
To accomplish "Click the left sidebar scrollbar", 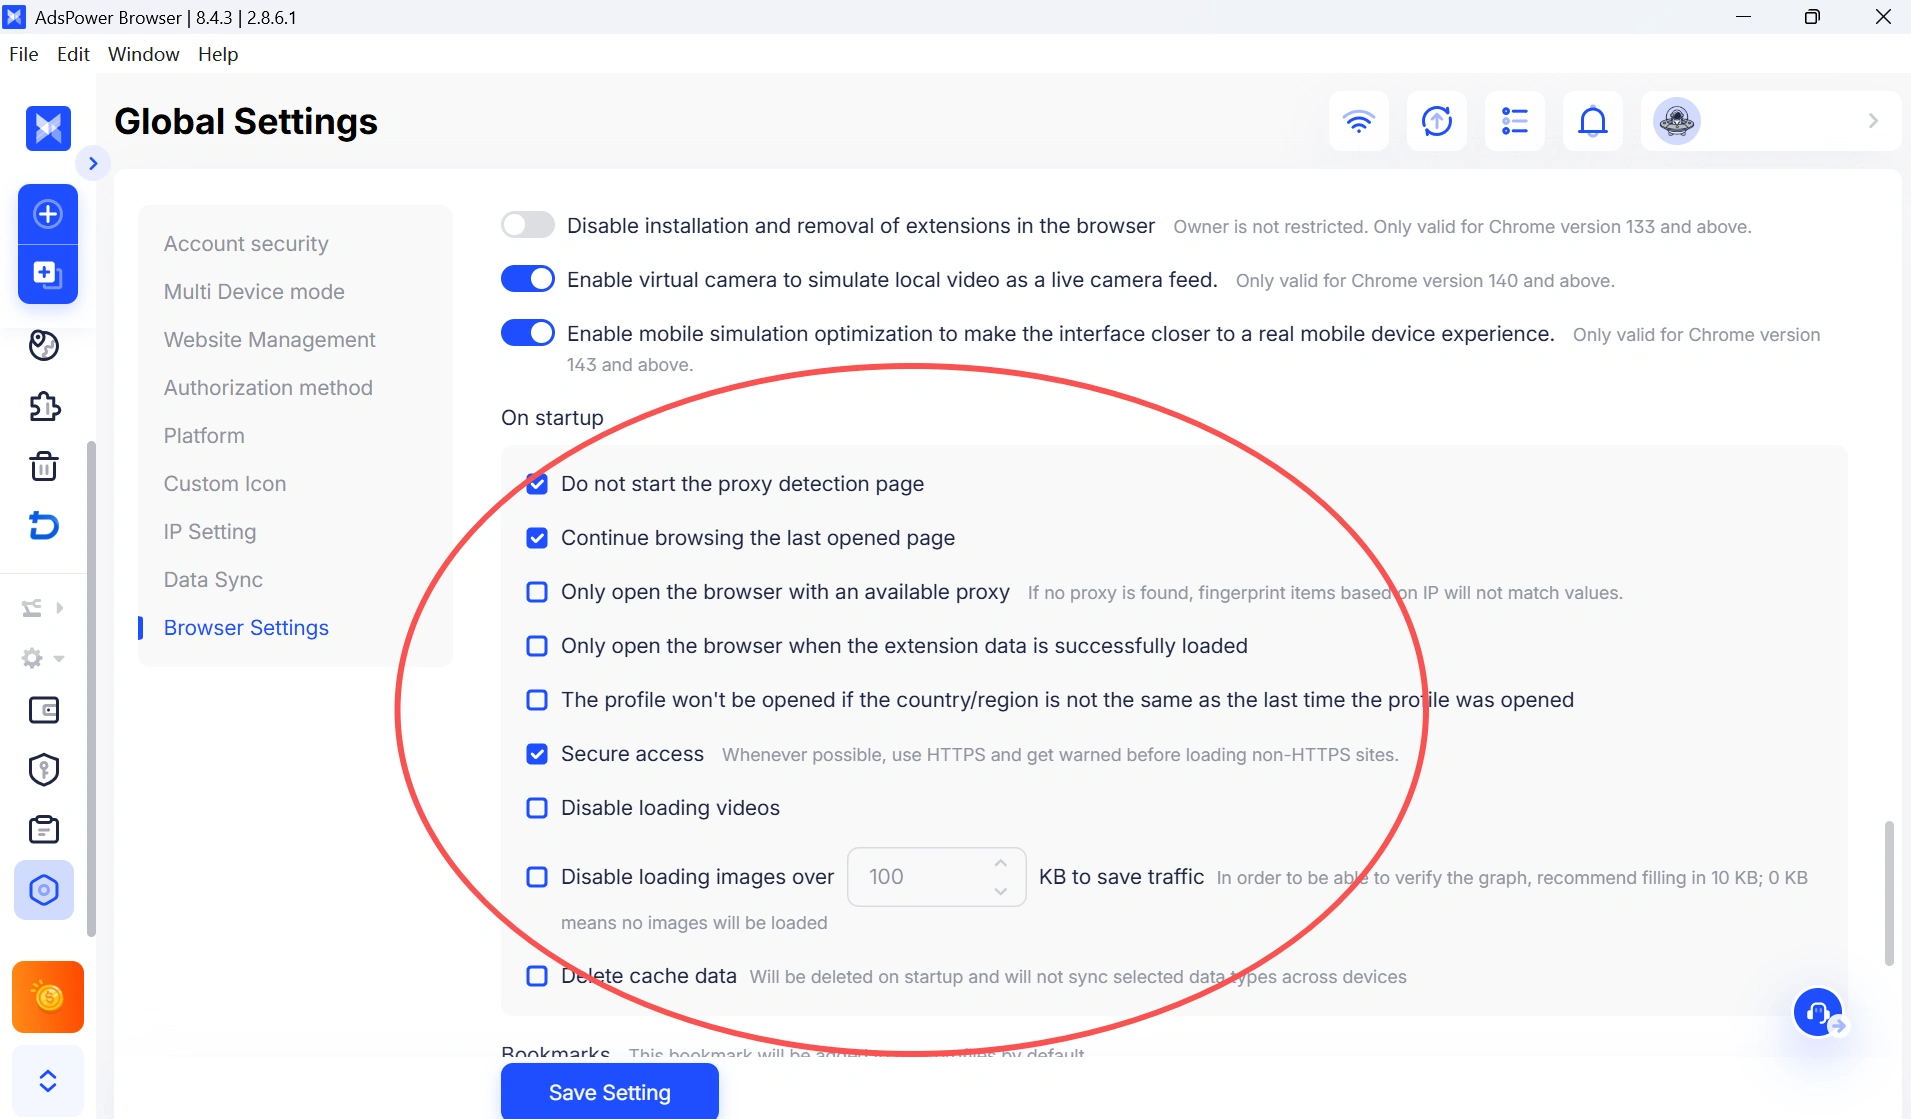I will point(91,688).
